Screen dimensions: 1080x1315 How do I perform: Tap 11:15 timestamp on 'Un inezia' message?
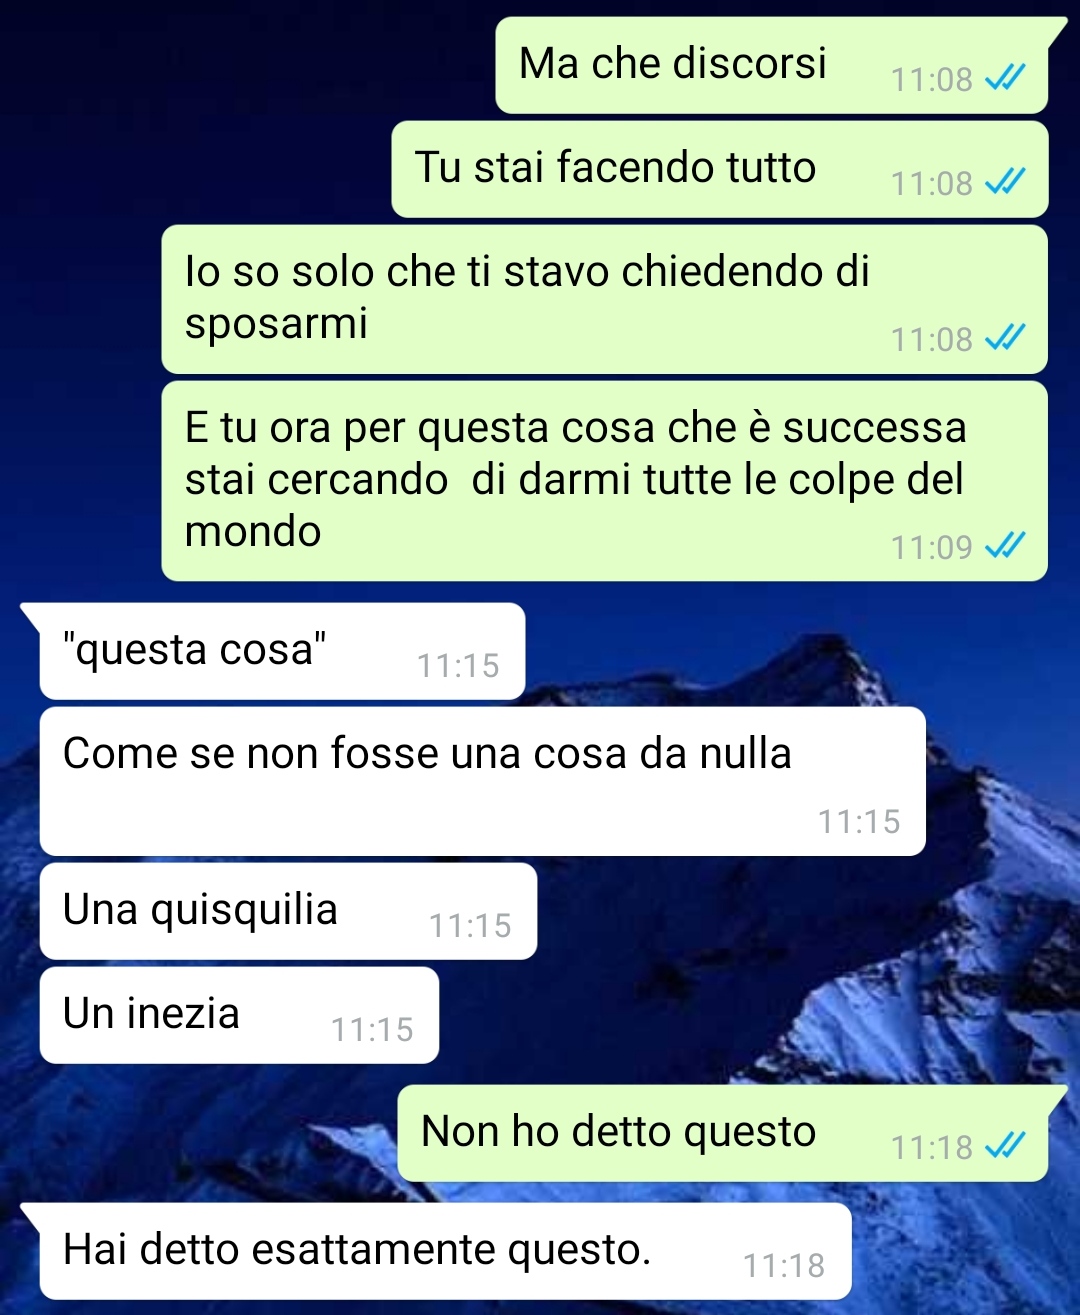tap(372, 1030)
